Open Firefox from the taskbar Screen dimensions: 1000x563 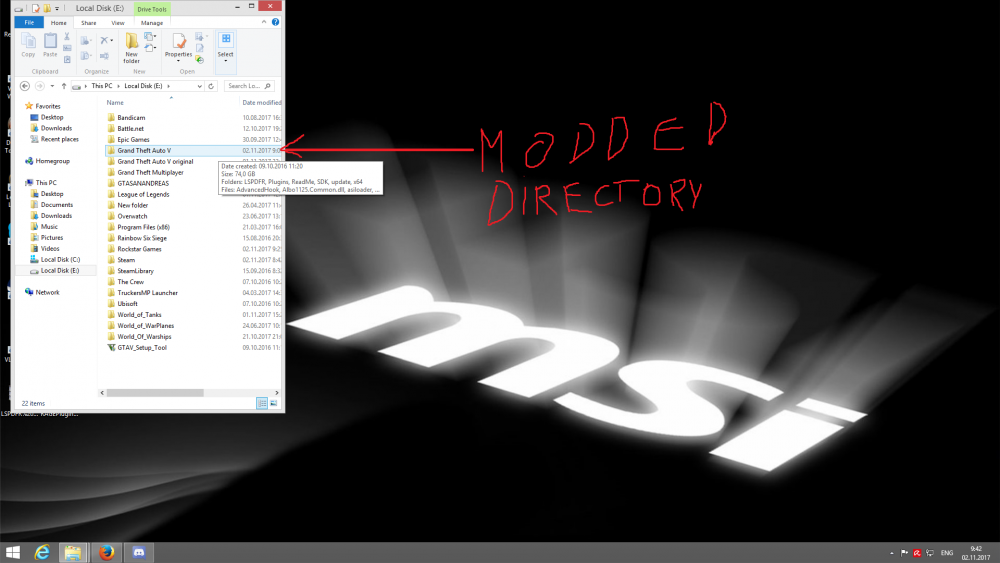pos(107,552)
